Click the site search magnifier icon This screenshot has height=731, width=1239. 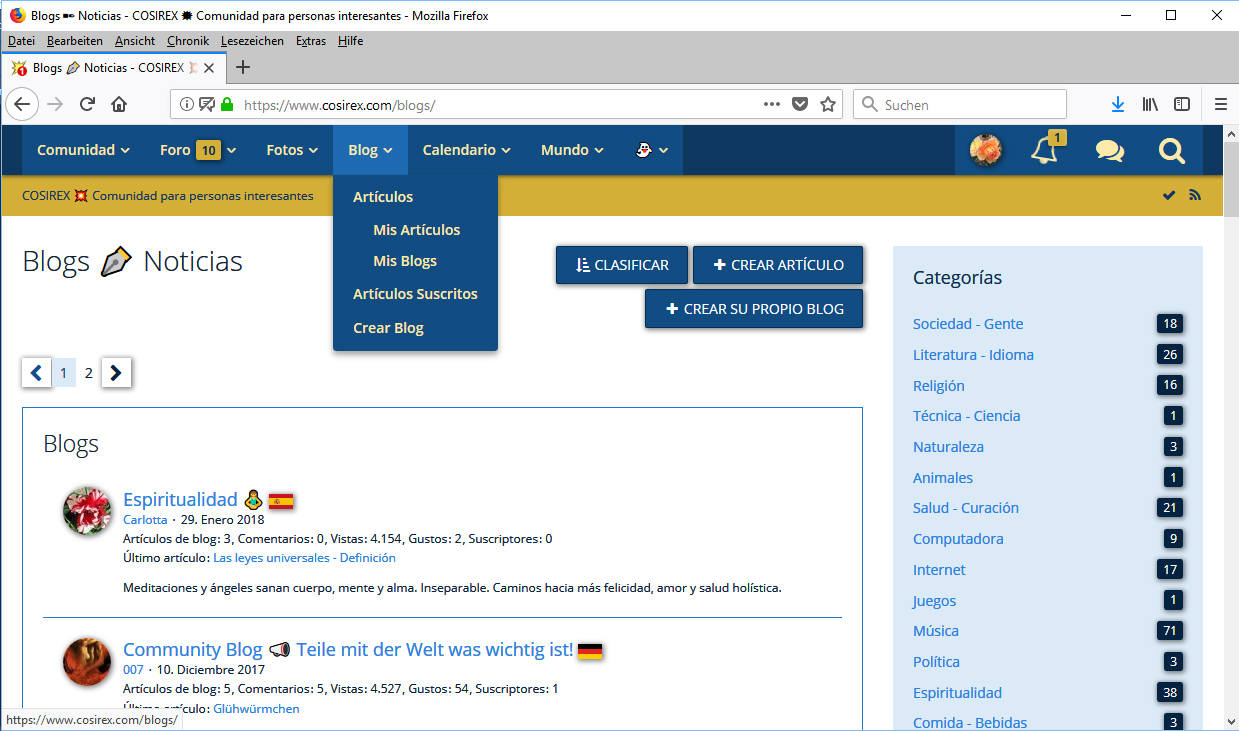pyautogui.click(x=1171, y=150)
